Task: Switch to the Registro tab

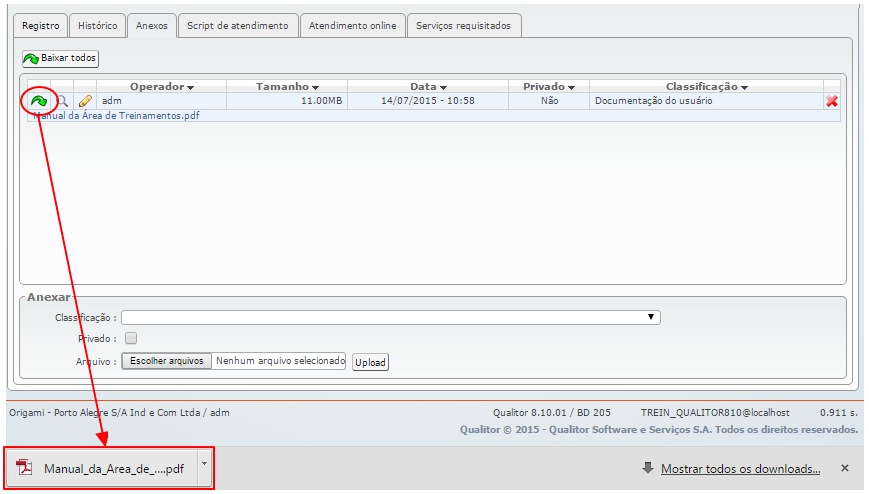Action: [x=41, y=25]
